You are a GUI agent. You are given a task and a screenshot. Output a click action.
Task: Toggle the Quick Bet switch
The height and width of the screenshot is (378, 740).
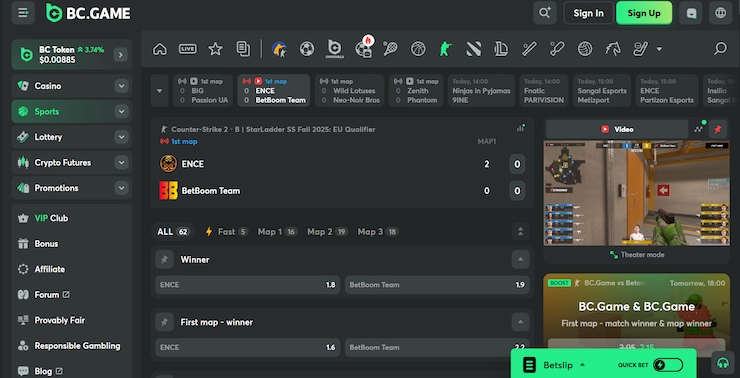point(668,365)
